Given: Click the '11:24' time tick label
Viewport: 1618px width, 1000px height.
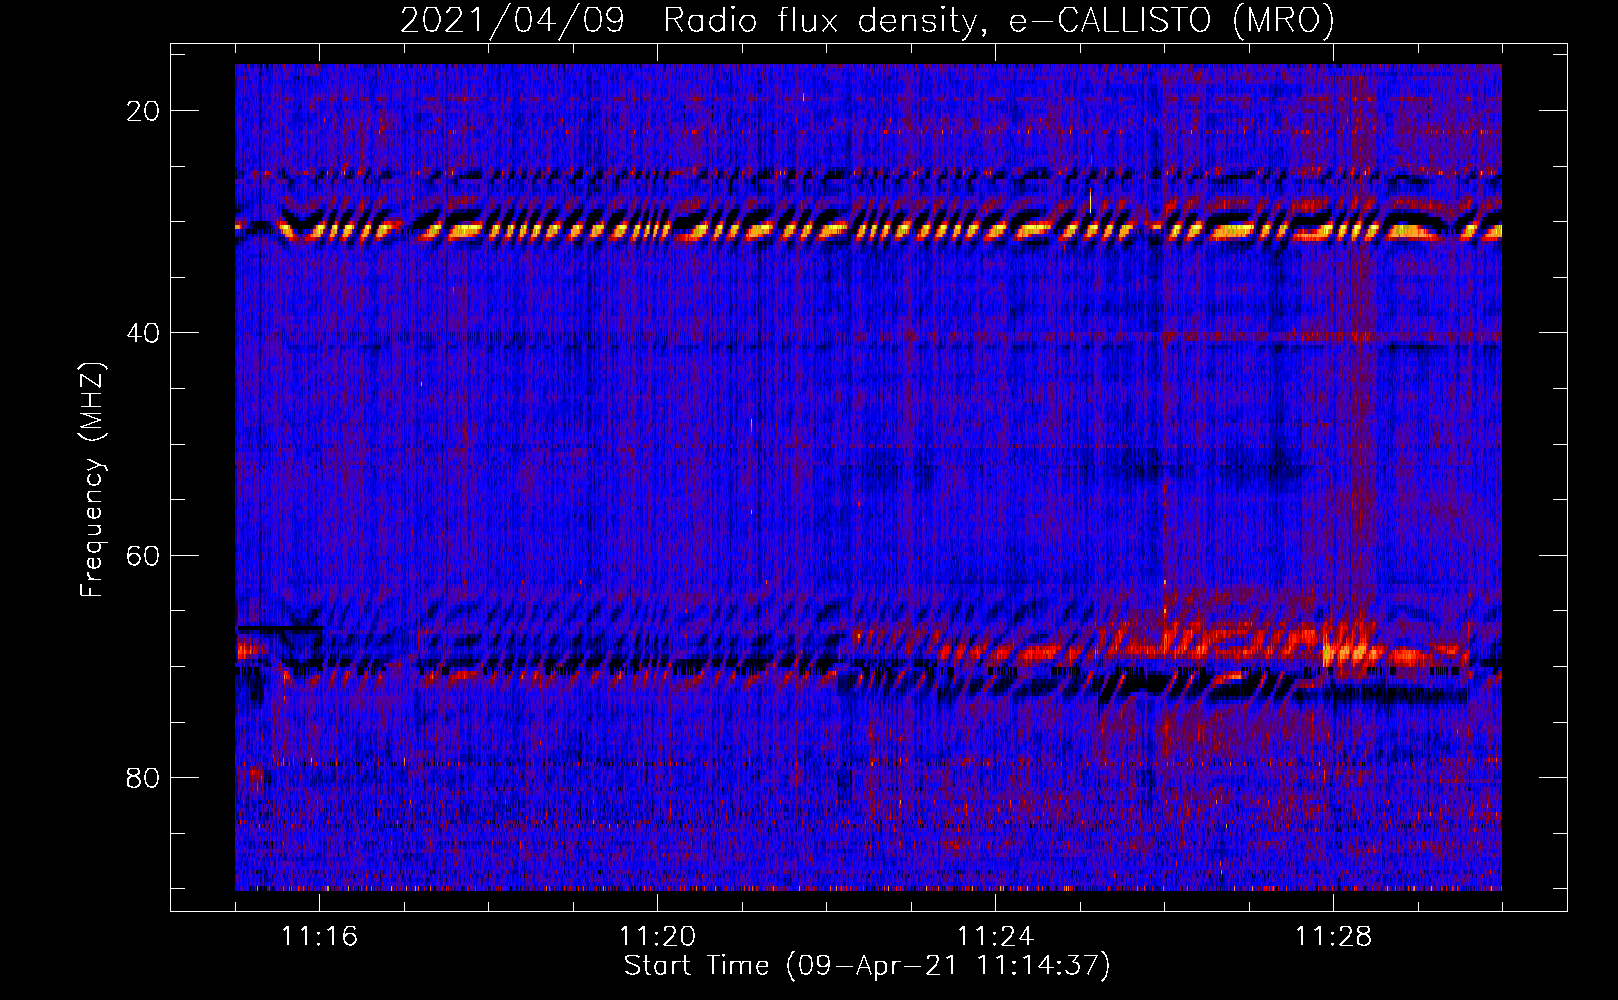Looking at the screenshot, I should (x=995, y=937).
